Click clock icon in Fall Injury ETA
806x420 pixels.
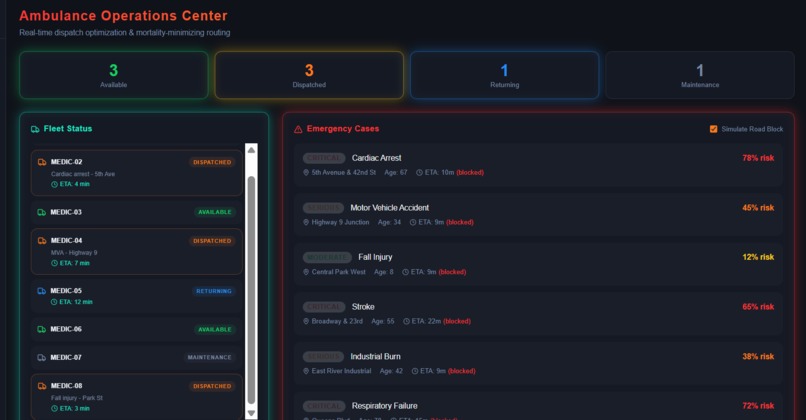tap(406, 272)
